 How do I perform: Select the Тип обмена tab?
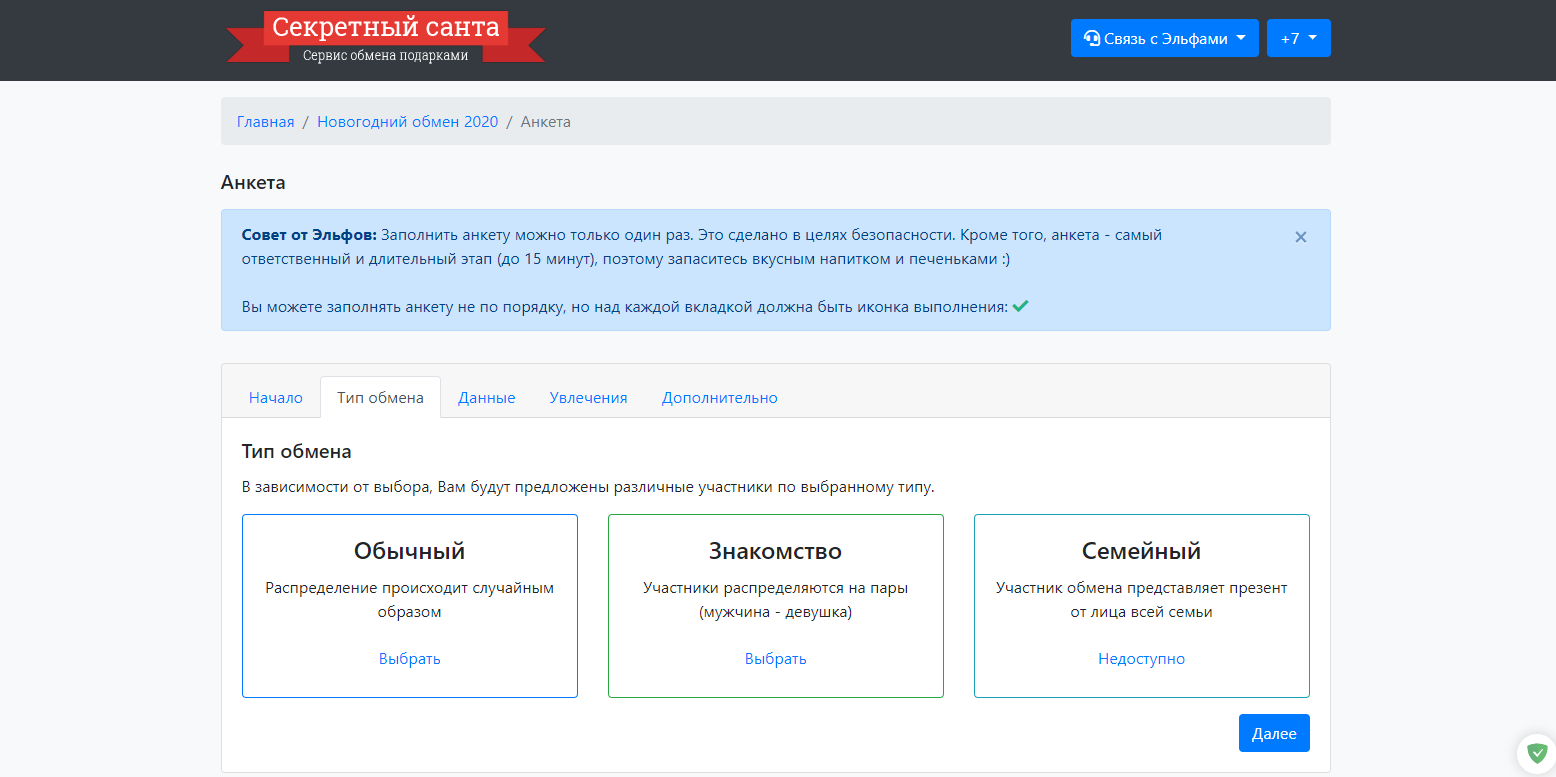380,397
